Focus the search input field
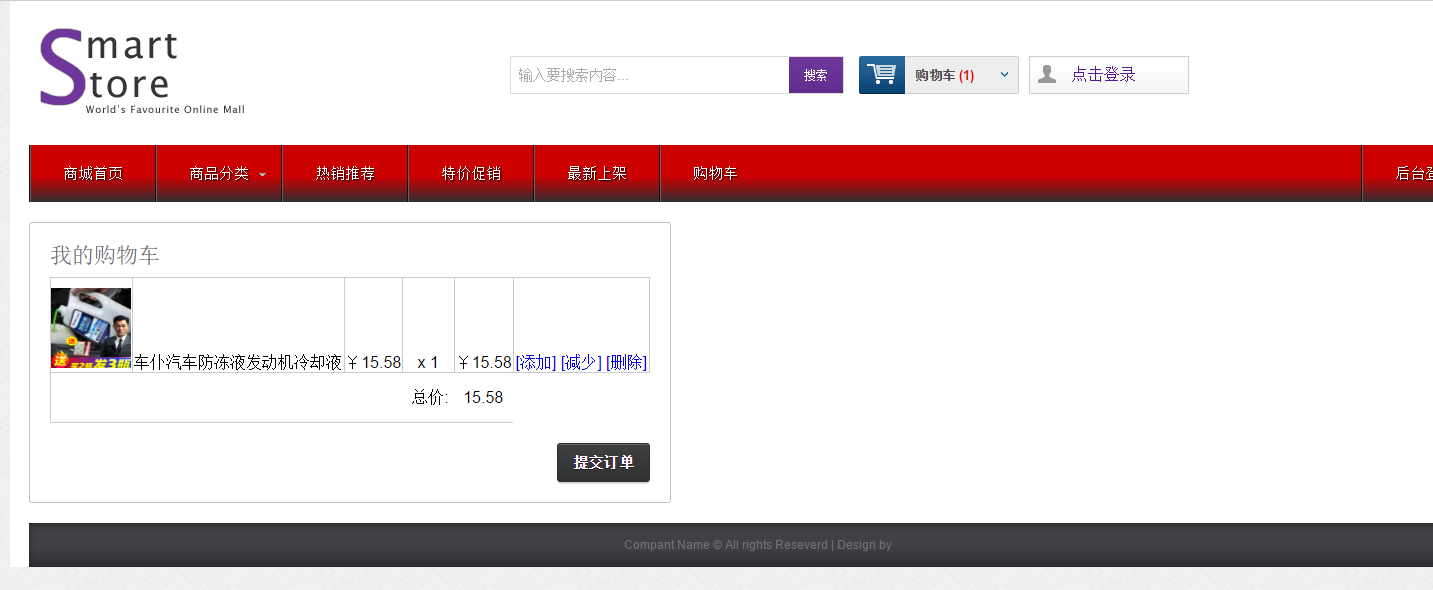The width and height of the screenshot is (1433, 590). [650, 75]
